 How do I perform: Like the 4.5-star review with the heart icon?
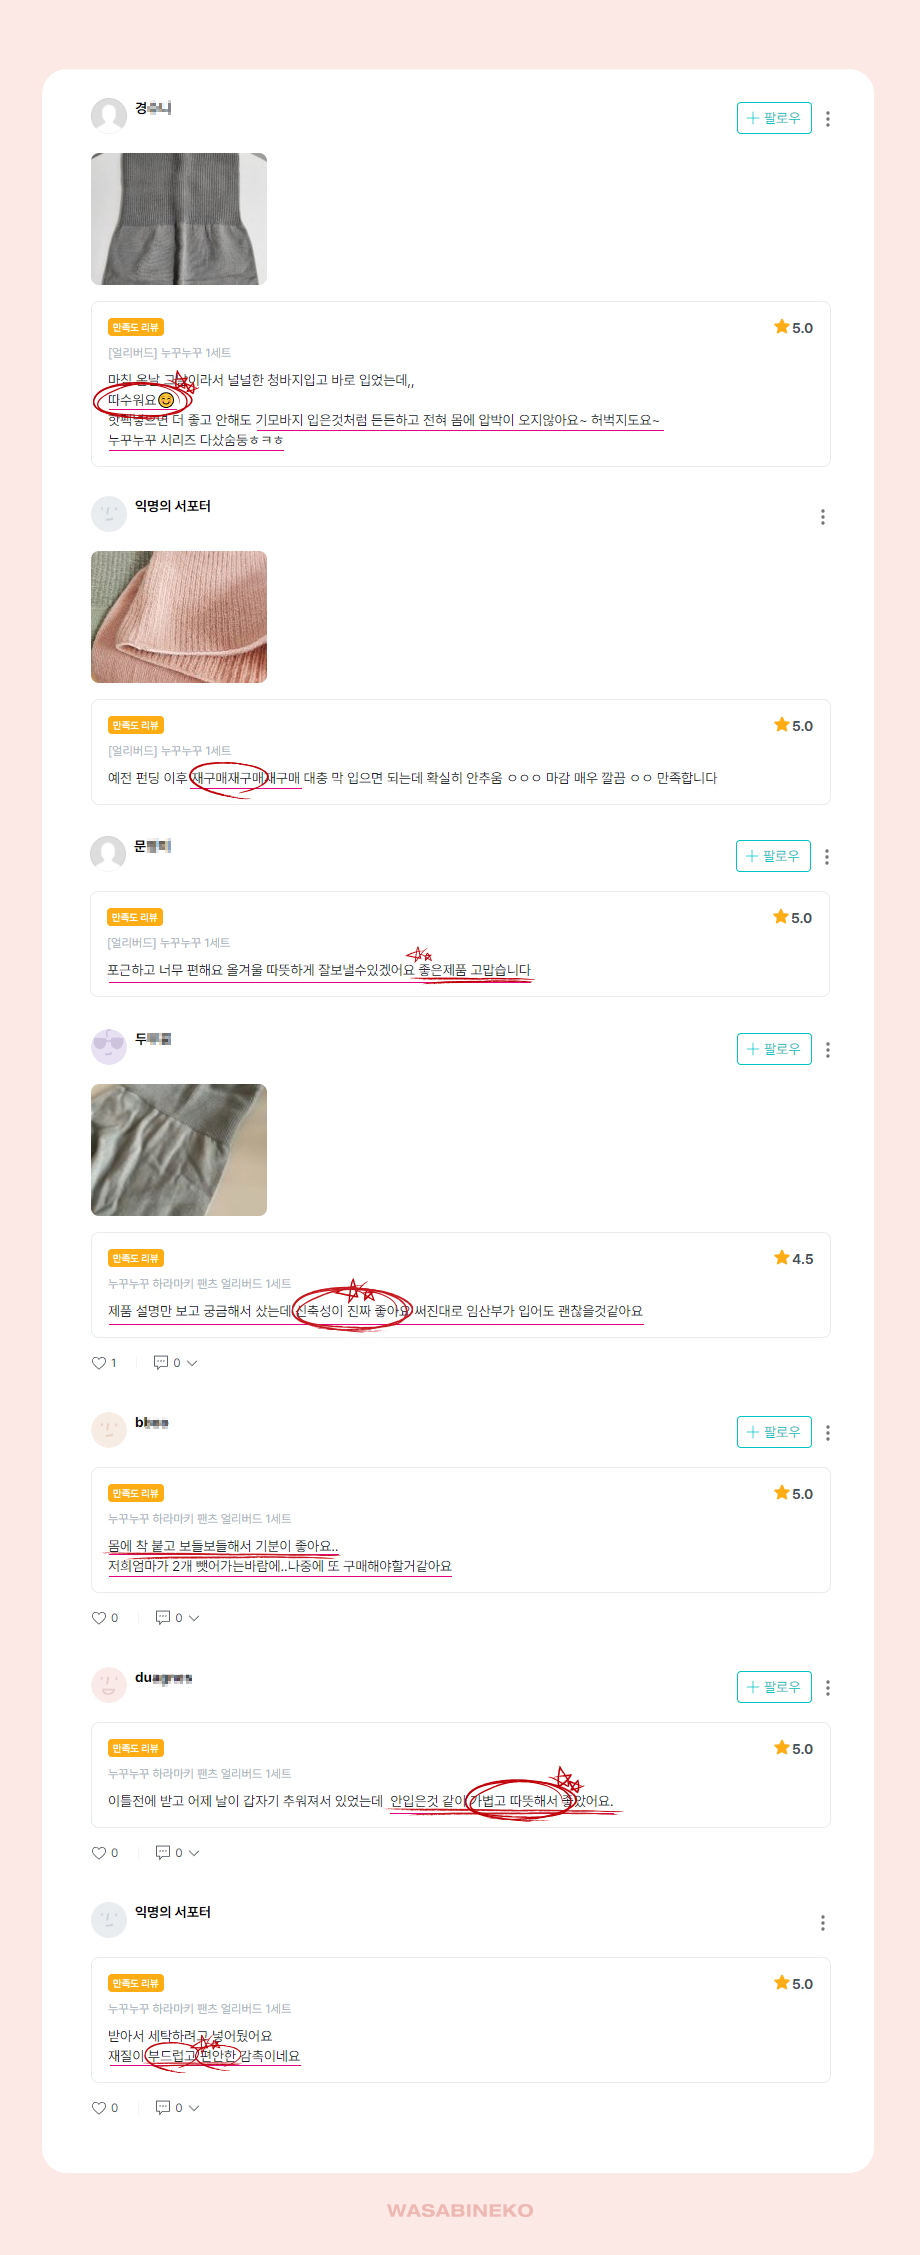click(x=99, y=1363)
